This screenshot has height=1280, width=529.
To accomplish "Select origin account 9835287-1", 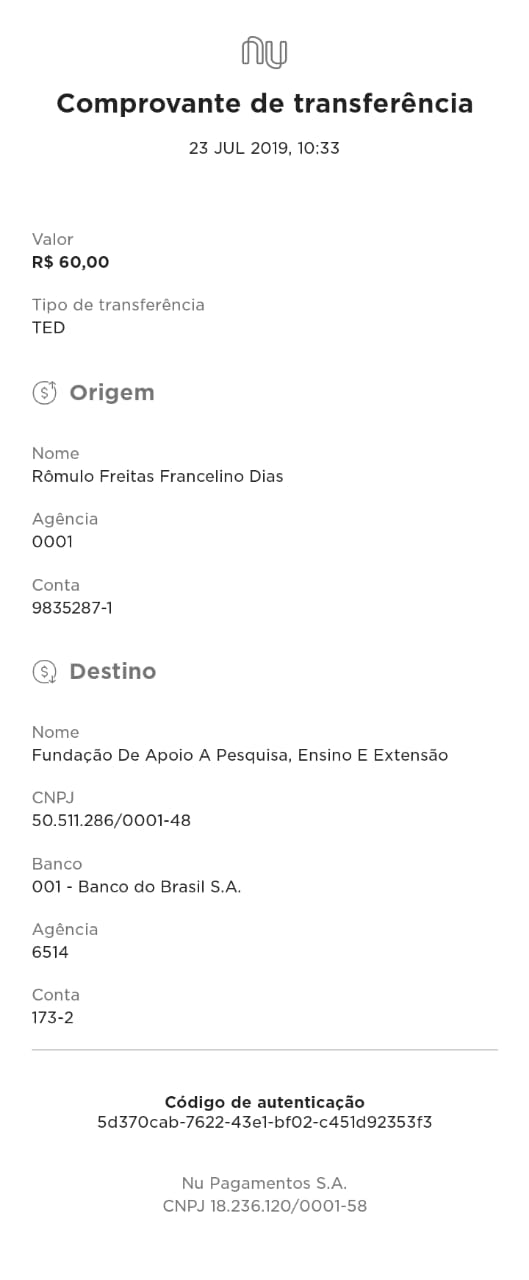I will point(72,608).
